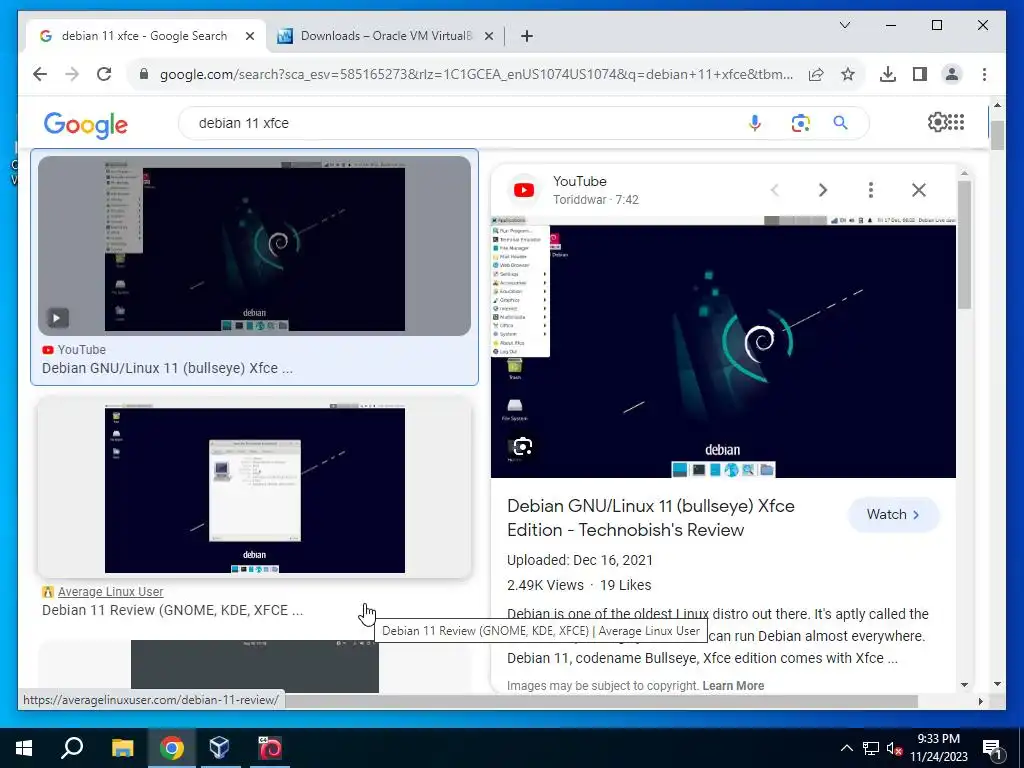Click the horizontal scrollbar at window bottom
1024x768 pixels.
coord(601,701)
